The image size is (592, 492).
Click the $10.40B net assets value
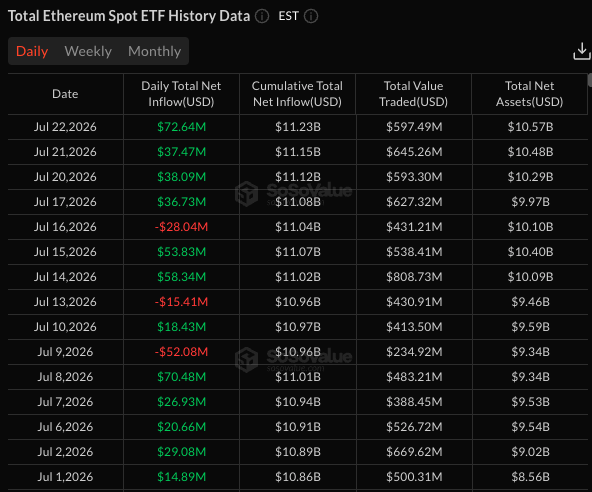(530, 252)
